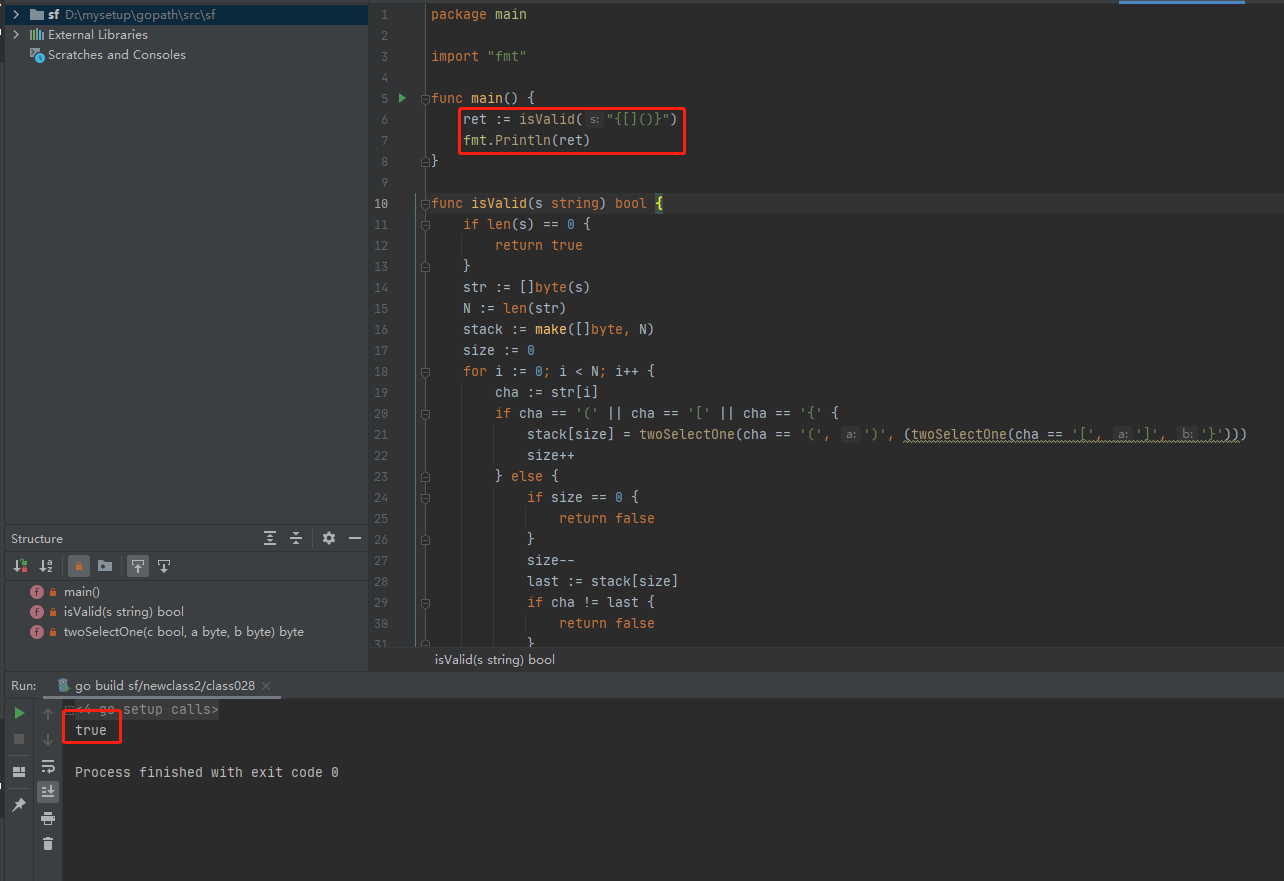Click 'size := 0' on line 17
The width and height of the screenshot is (1284, 881).
[x=499, y=350]
